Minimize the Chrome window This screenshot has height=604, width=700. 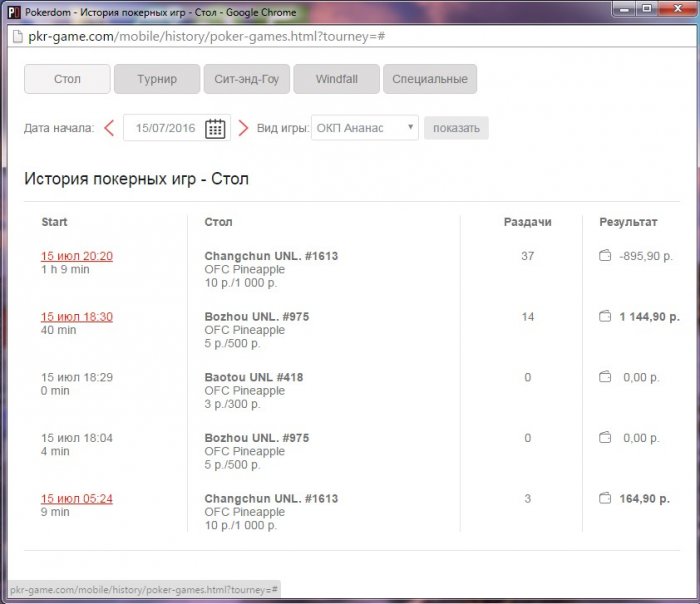pyautogui.click(x=625, y=8)
